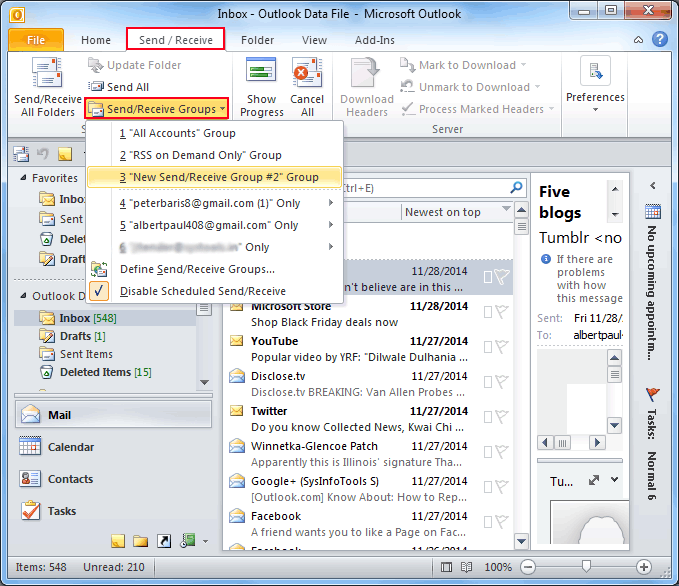Click the quick access Send/Receive icon
This screenshot has width=679, height=586.
point(21,154)
